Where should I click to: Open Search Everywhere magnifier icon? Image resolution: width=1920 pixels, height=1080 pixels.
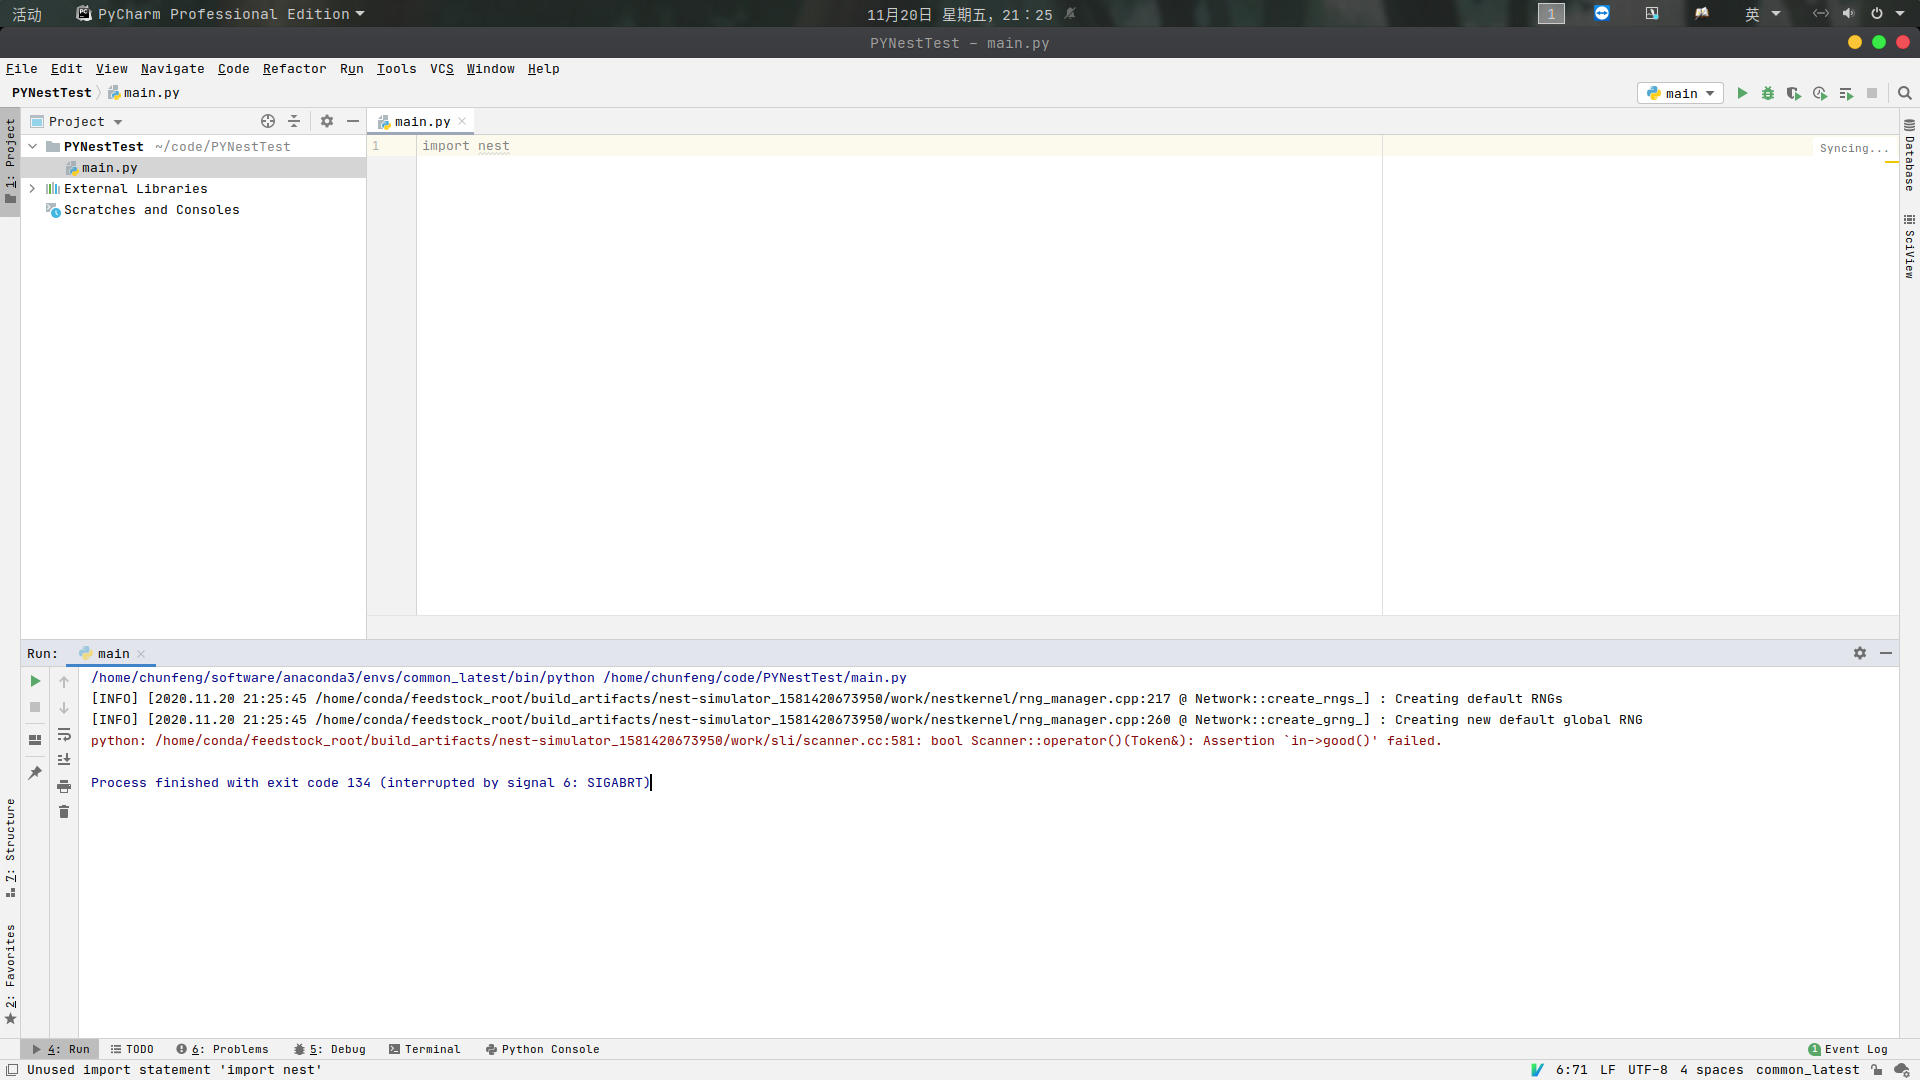1904,92
